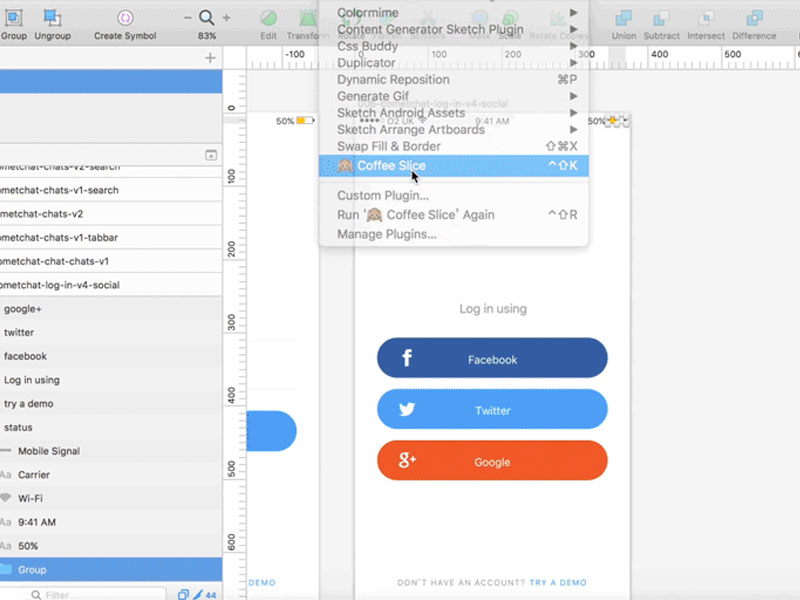Open Custom Plugin... menu item
The image size is (800, 600).
pos(454,195)
